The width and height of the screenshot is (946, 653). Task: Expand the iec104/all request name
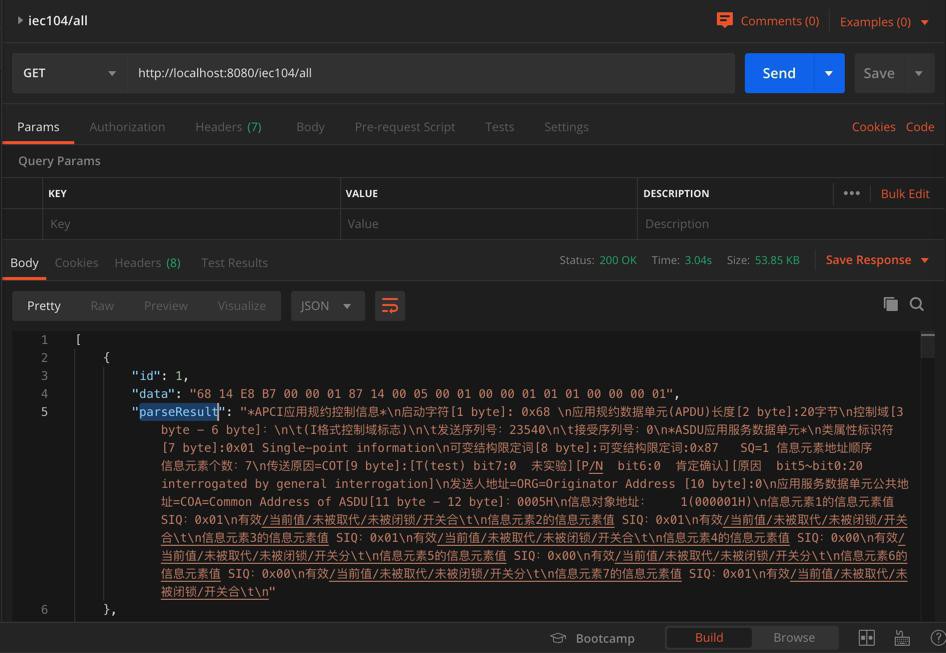click(20, 20)
